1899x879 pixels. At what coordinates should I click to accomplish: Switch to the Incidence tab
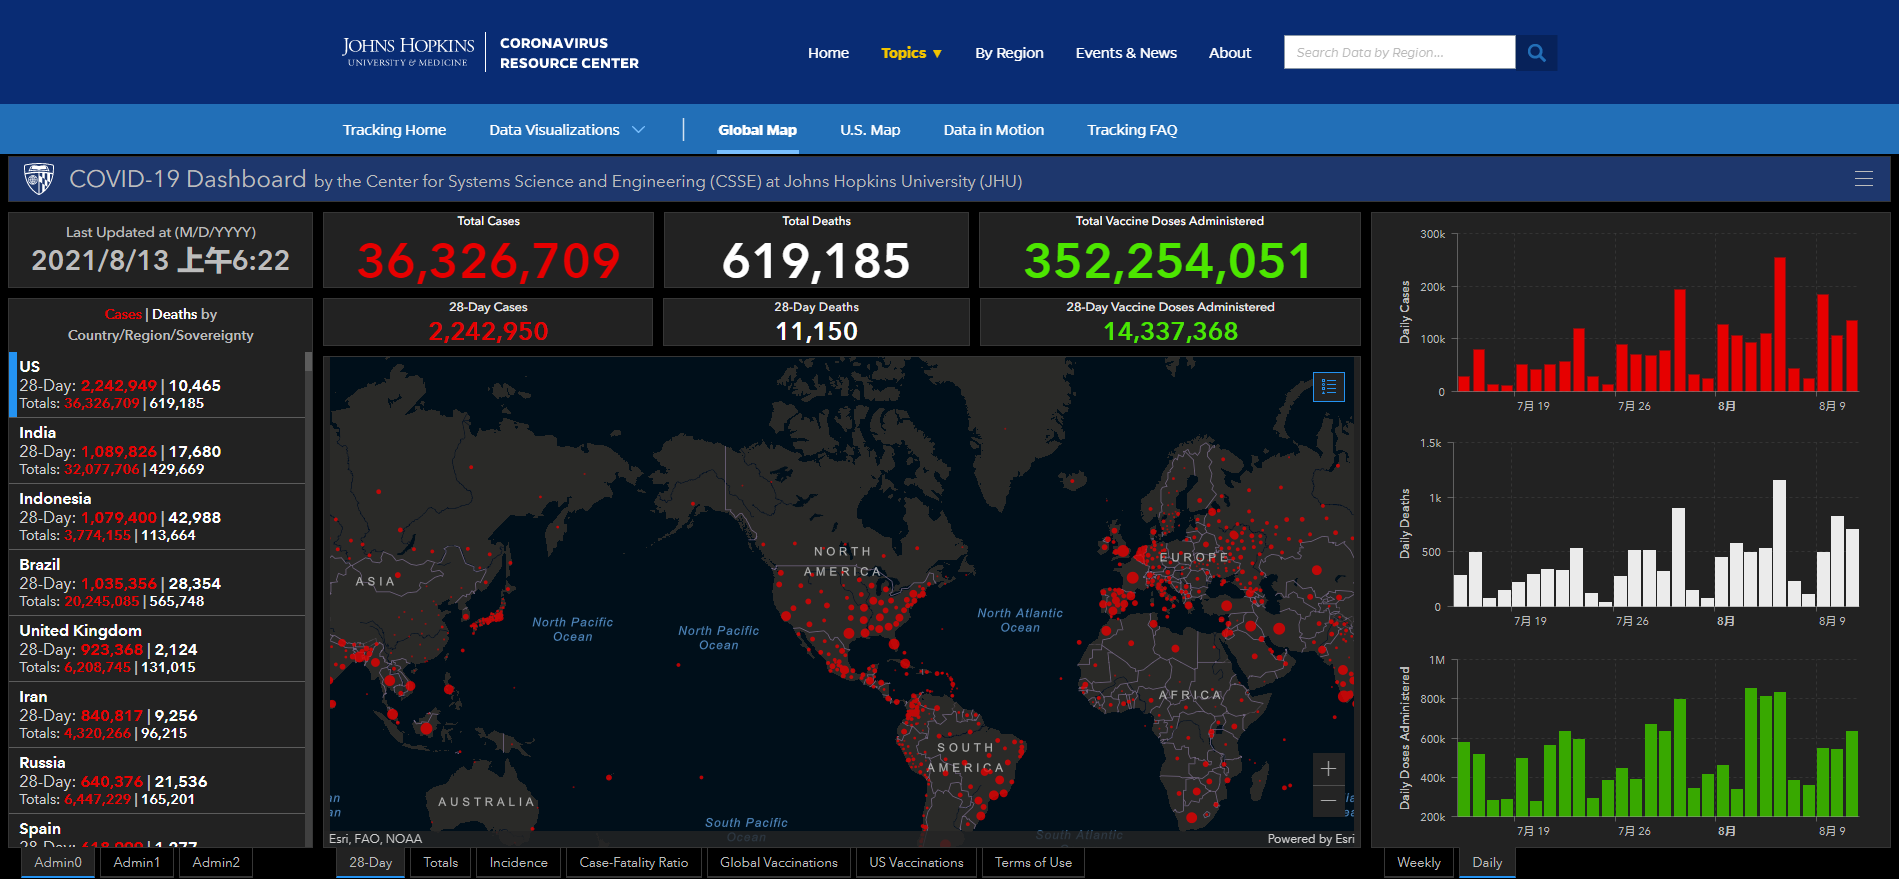(518, 863)
